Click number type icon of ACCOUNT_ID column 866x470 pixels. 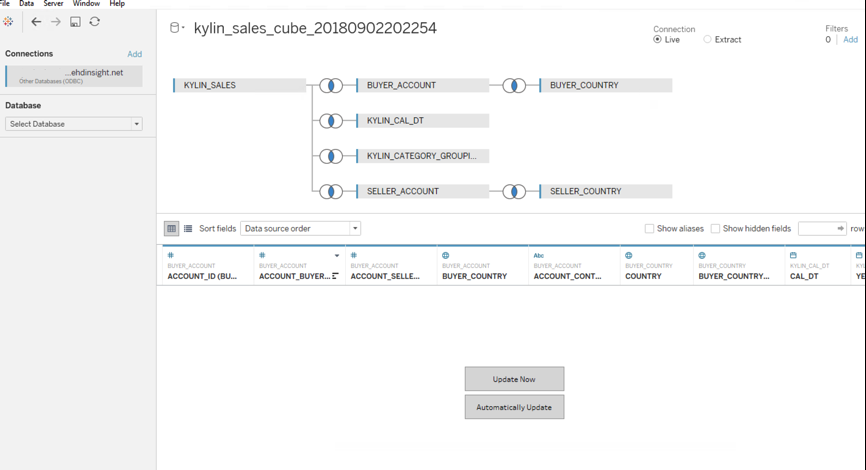[171, 255]
